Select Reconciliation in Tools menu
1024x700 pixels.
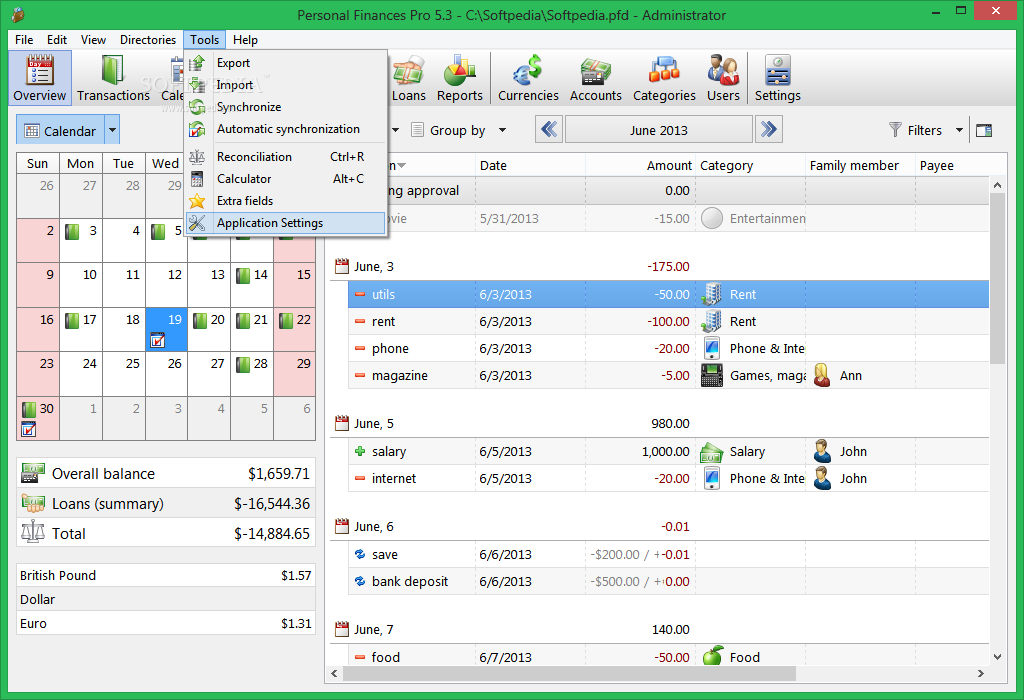[x=285, y=157]
